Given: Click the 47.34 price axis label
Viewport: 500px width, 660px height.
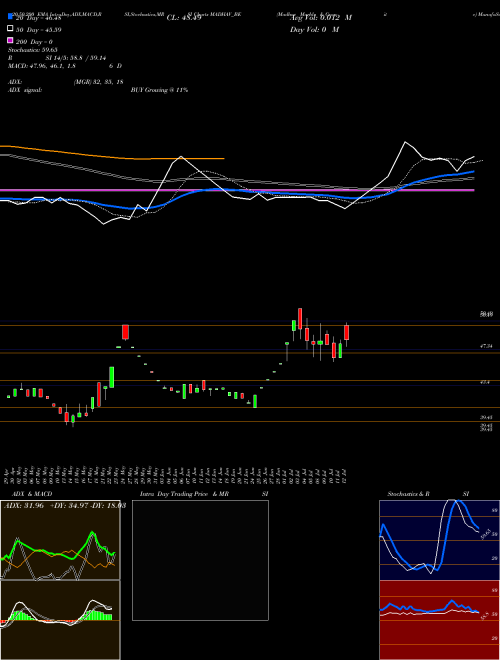Looking at the screenshot, I should click(486, 346).
